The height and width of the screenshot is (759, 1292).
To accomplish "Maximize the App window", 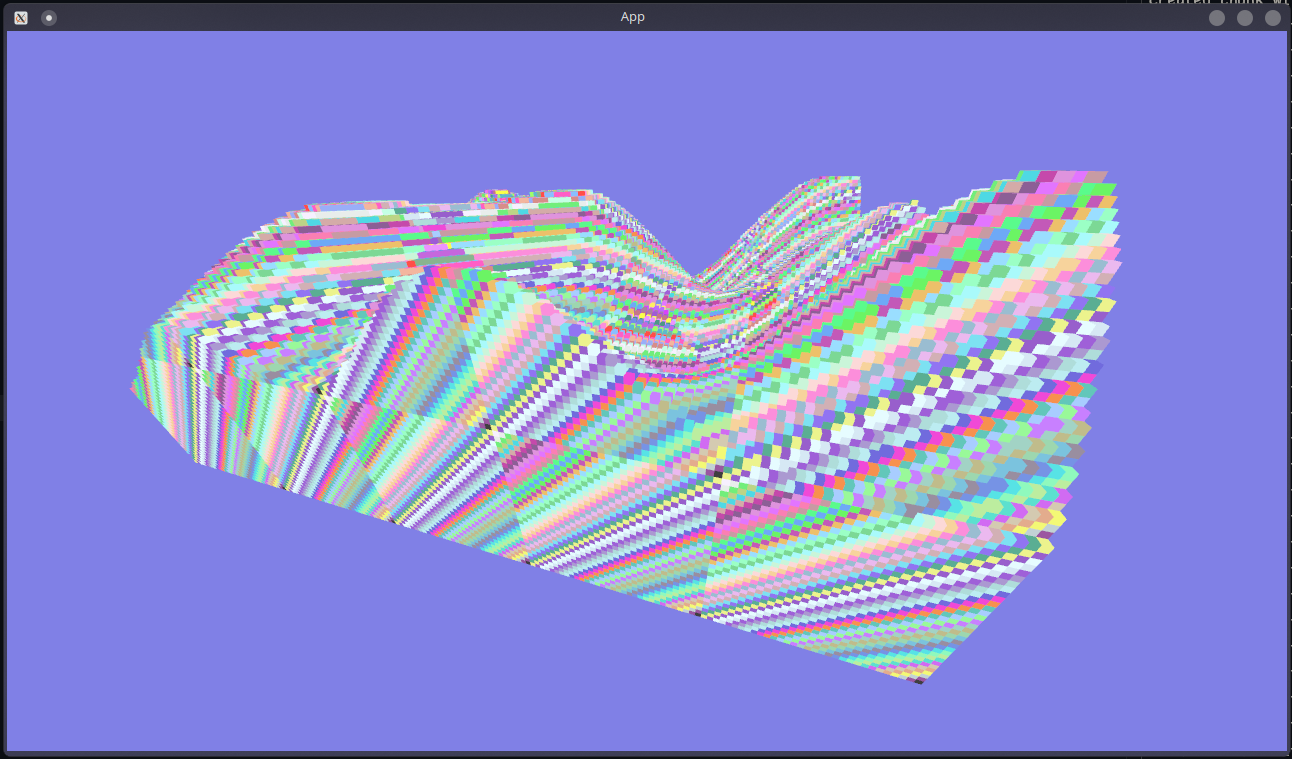I will click(x=1245, y=17).
